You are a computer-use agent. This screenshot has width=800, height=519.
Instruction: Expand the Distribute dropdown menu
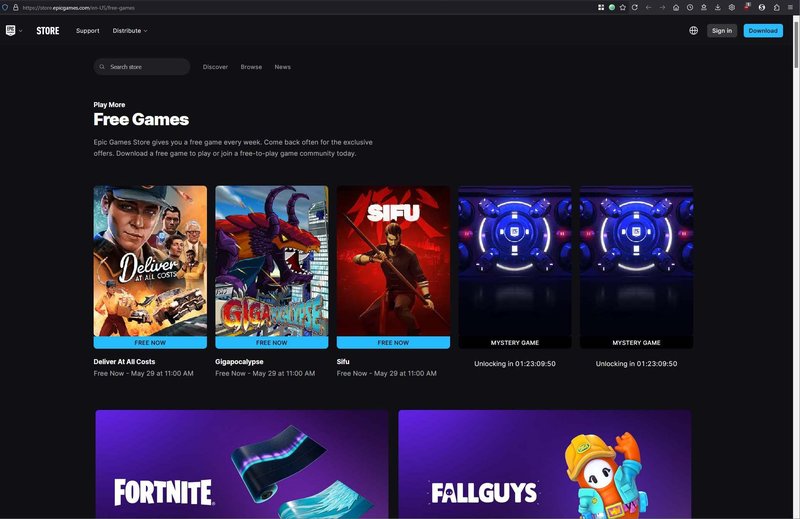pyautogui.click(x=129, y=31)
